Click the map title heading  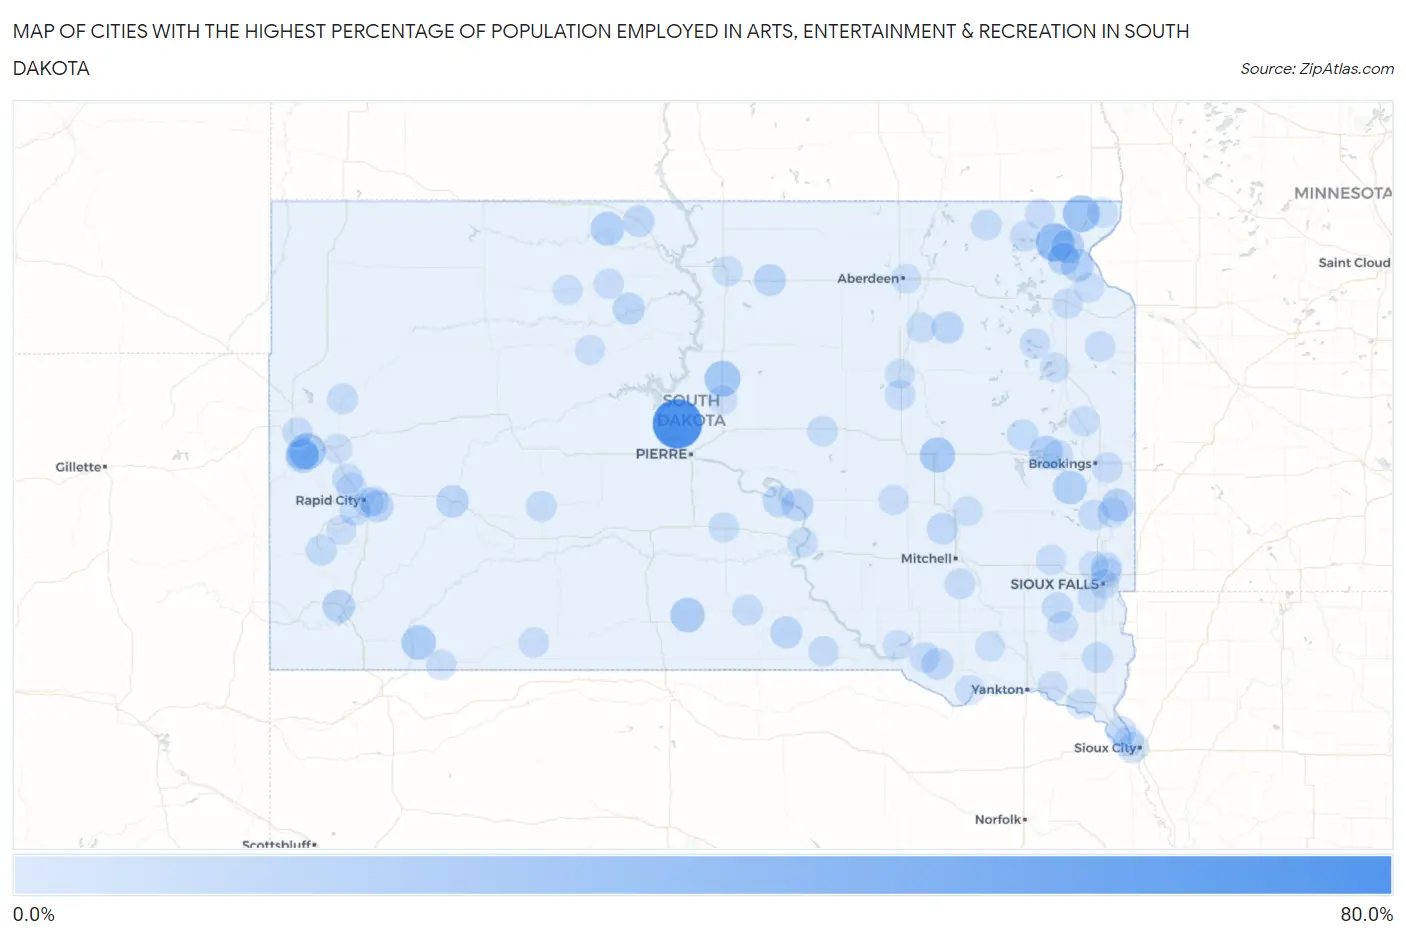[x=601, y=50]
